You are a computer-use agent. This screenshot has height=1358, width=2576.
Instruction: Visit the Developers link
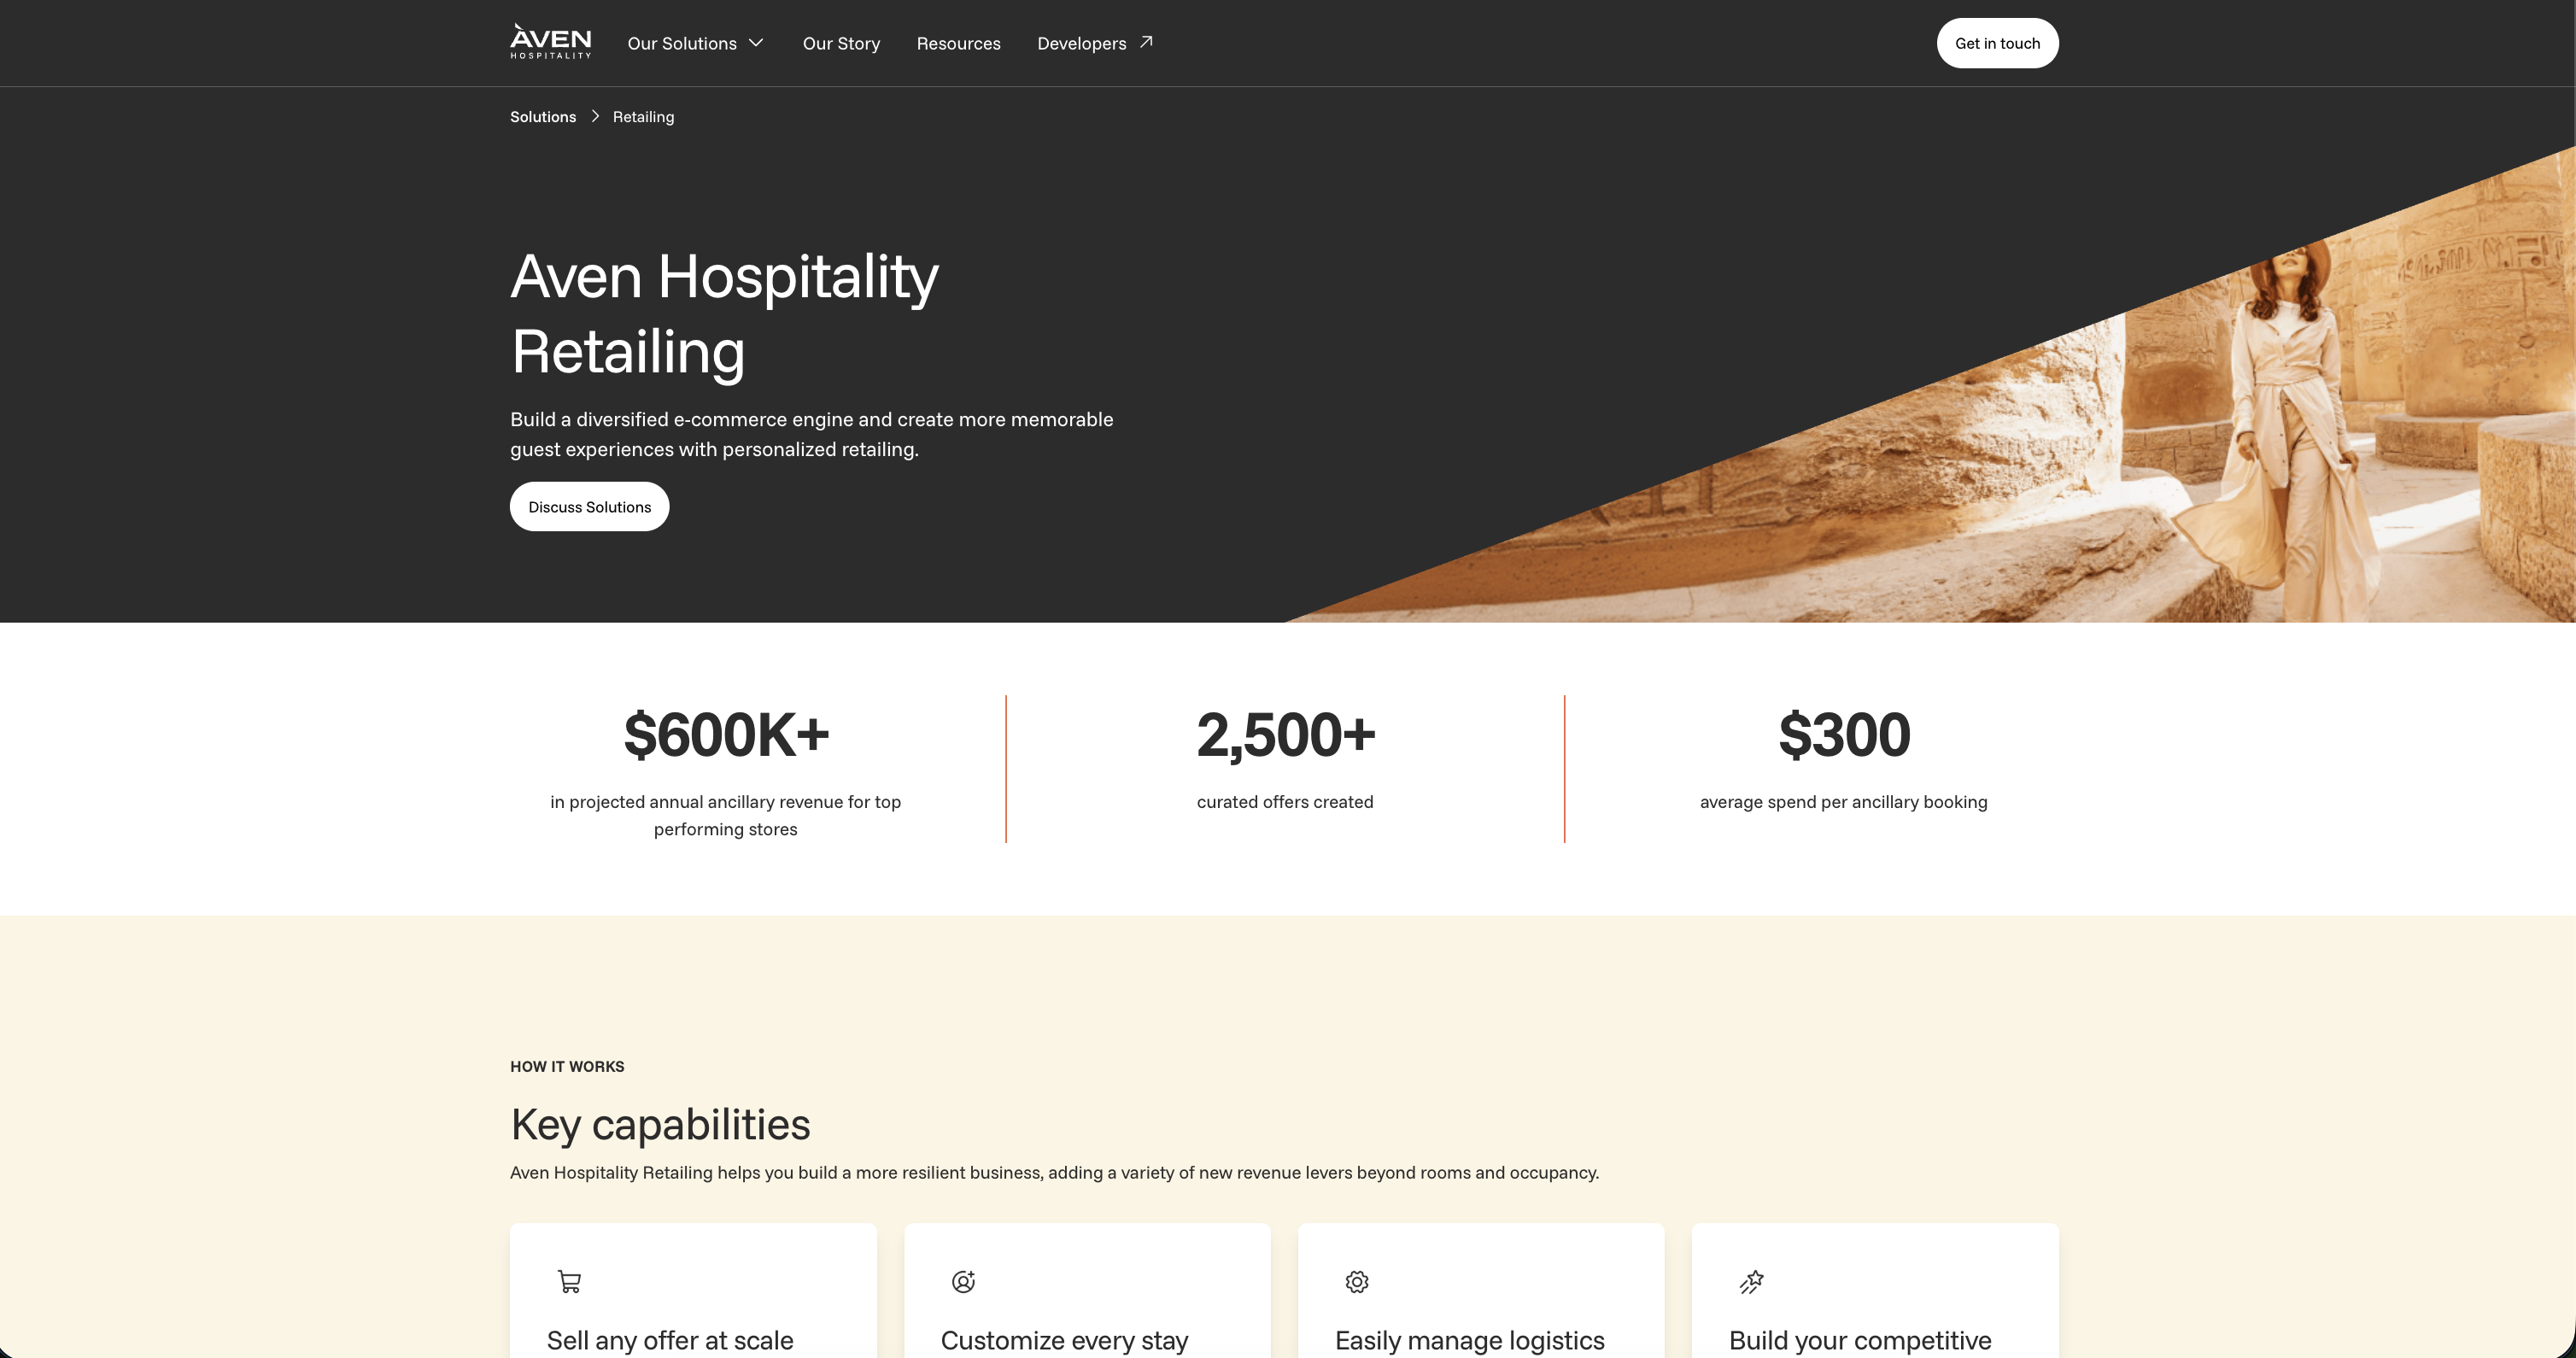[x=1081, y=43]
